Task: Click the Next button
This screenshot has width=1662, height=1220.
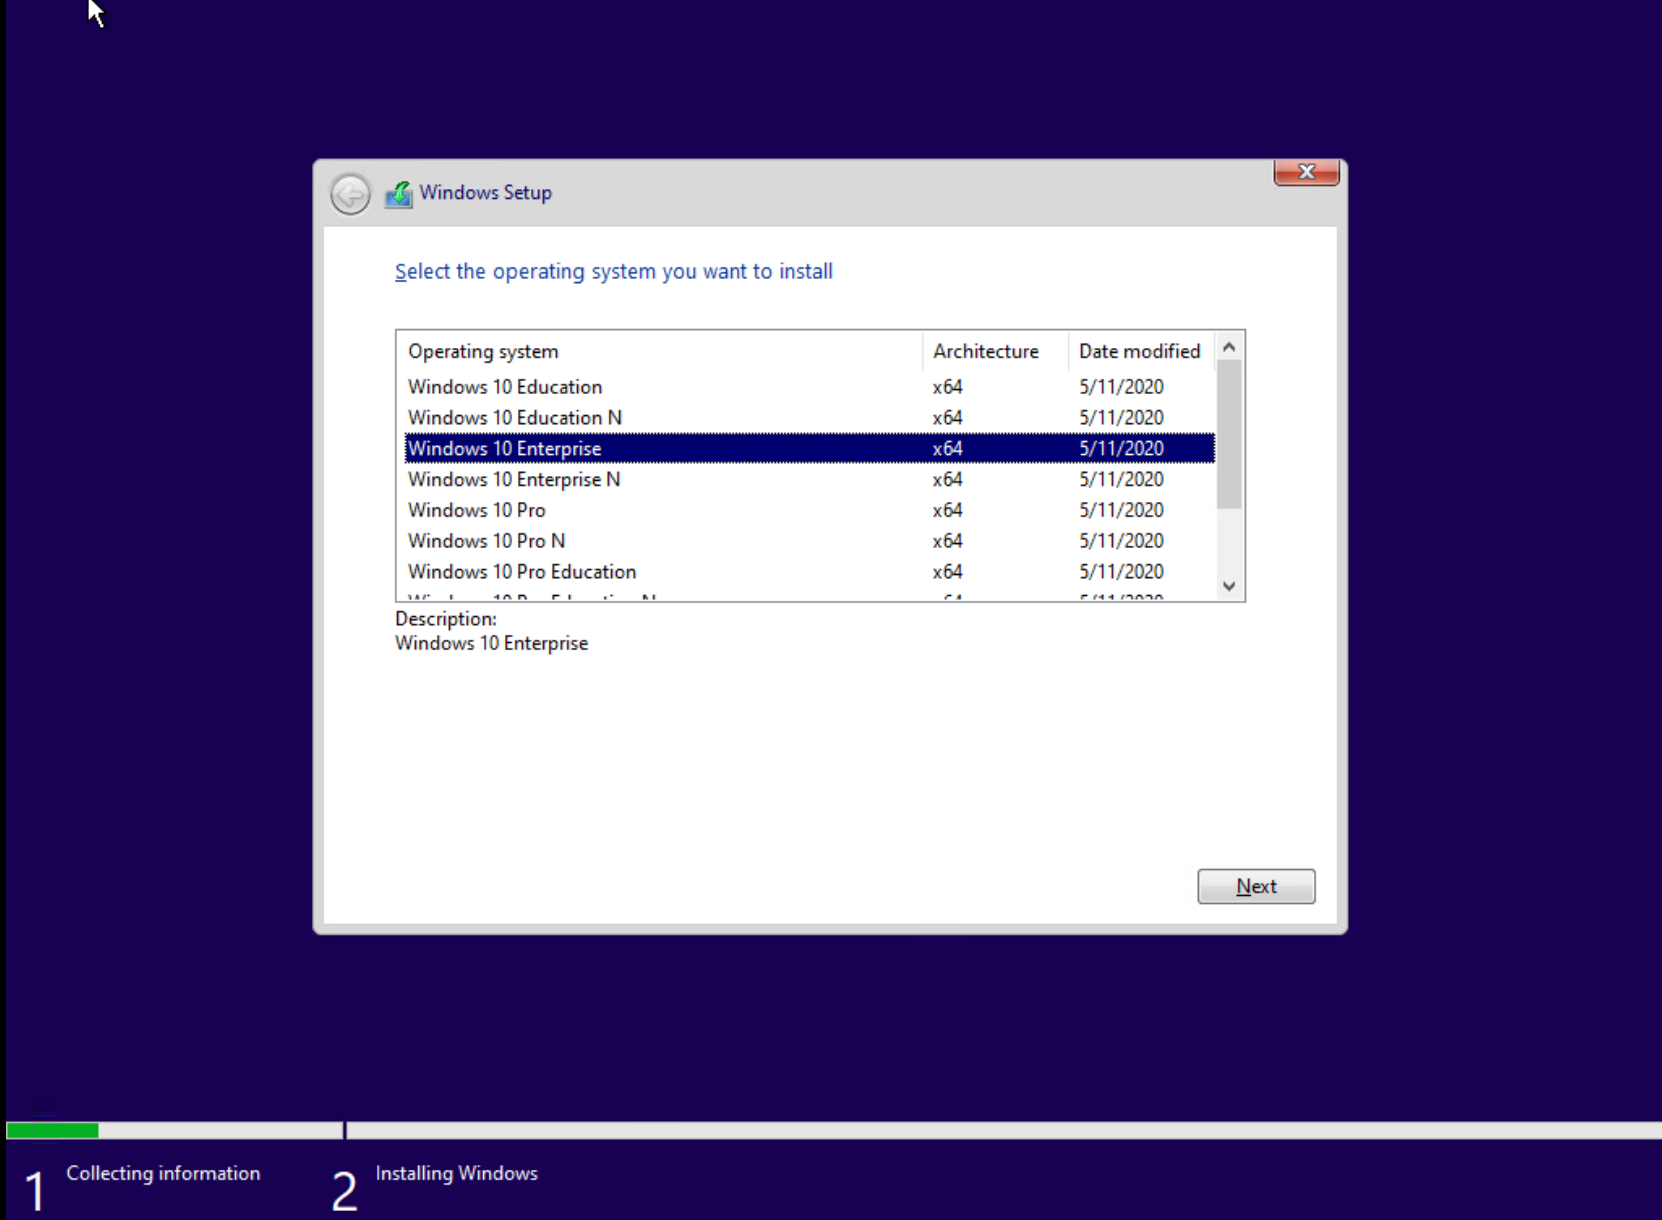Action: (x=1256, y=886)
